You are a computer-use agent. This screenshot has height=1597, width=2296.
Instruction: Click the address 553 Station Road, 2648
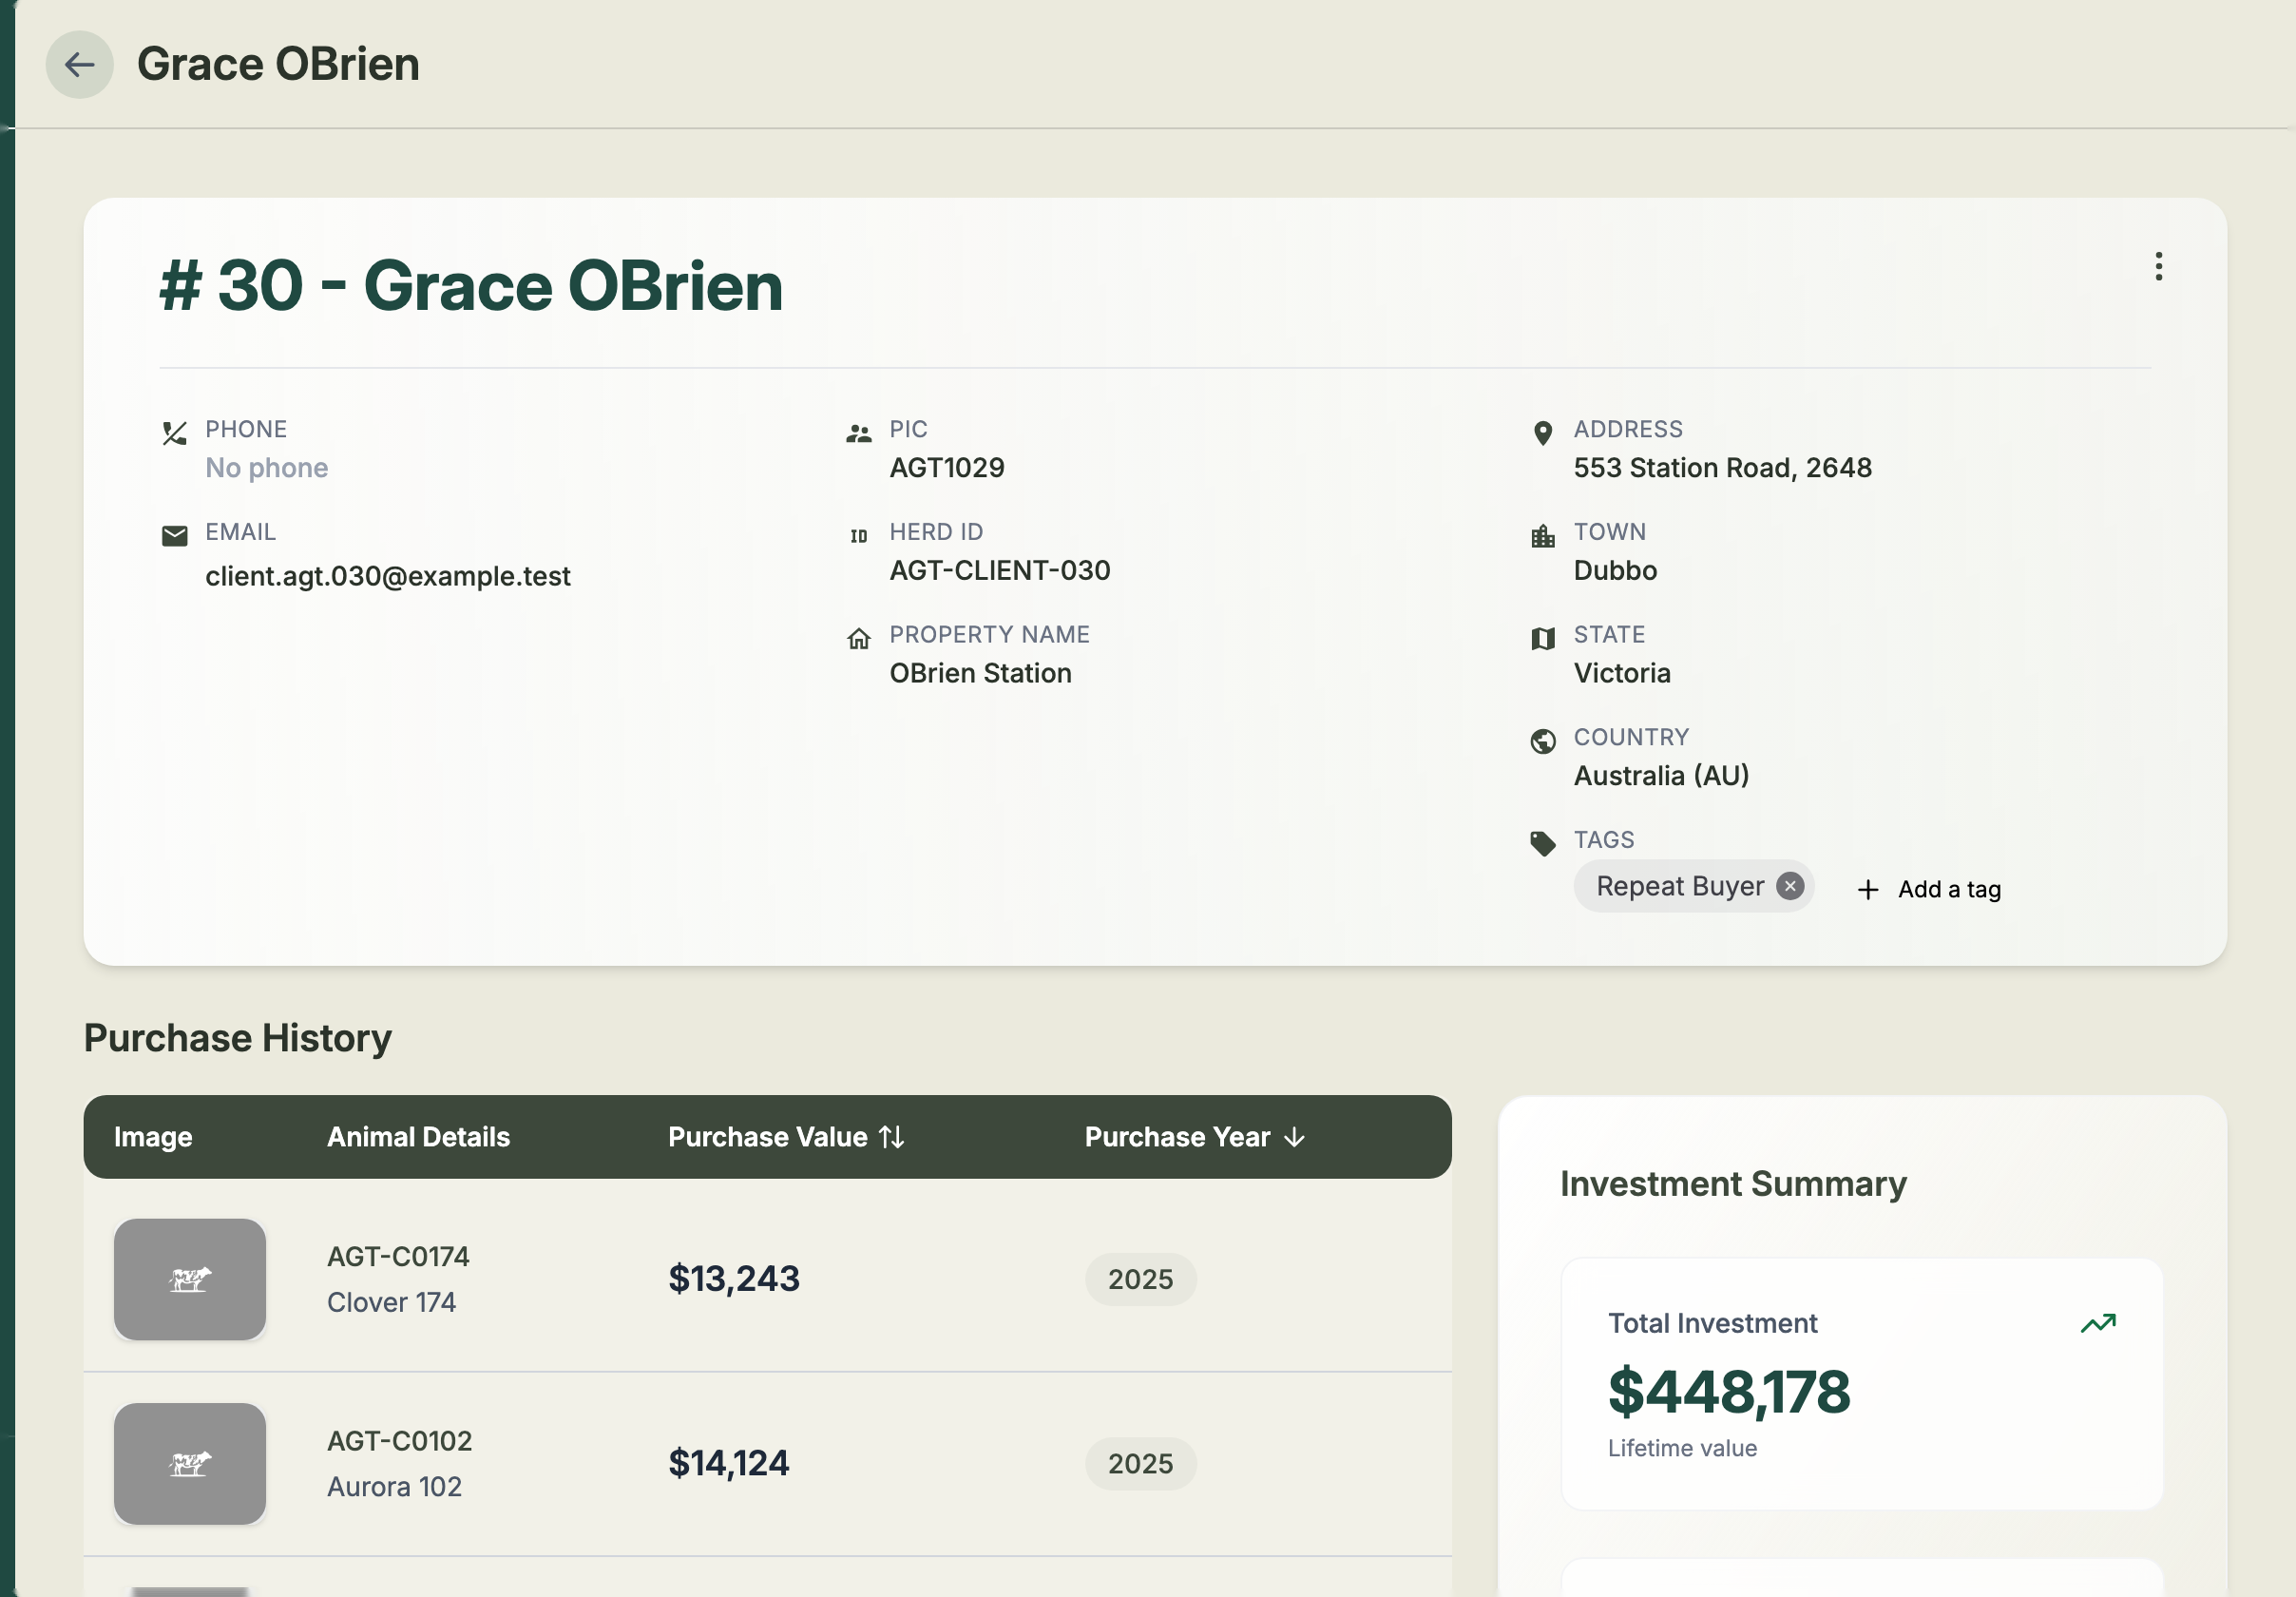[x=1722, y=468]
